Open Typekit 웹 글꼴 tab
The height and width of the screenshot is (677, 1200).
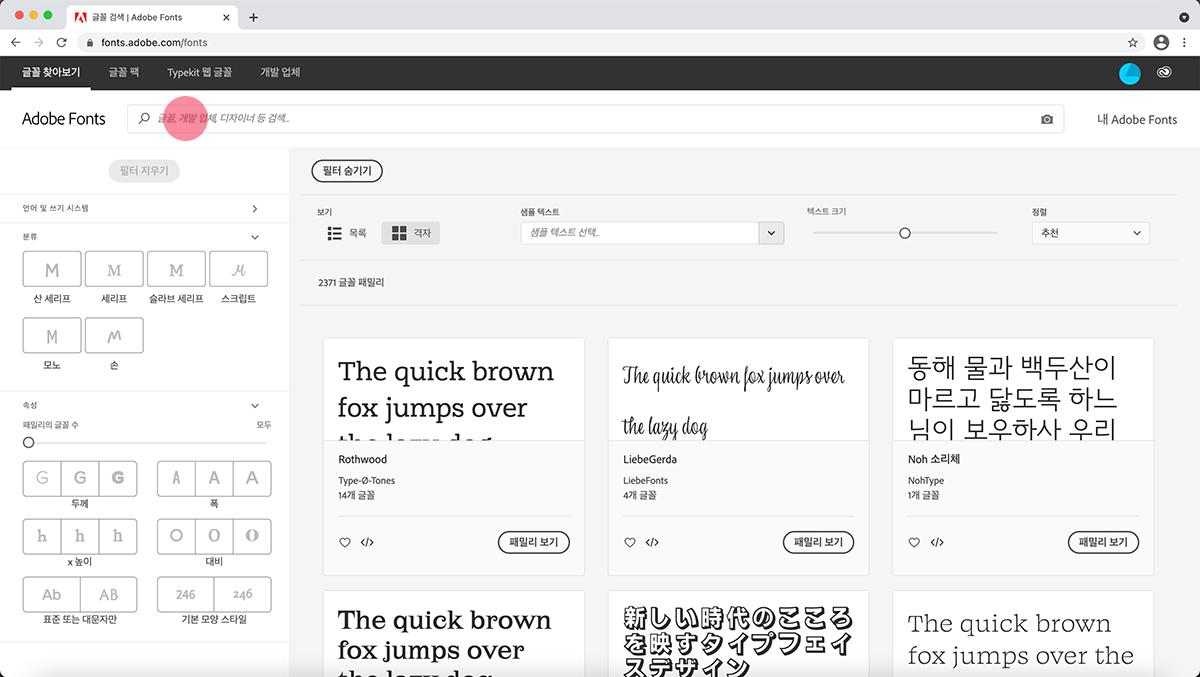200,72
